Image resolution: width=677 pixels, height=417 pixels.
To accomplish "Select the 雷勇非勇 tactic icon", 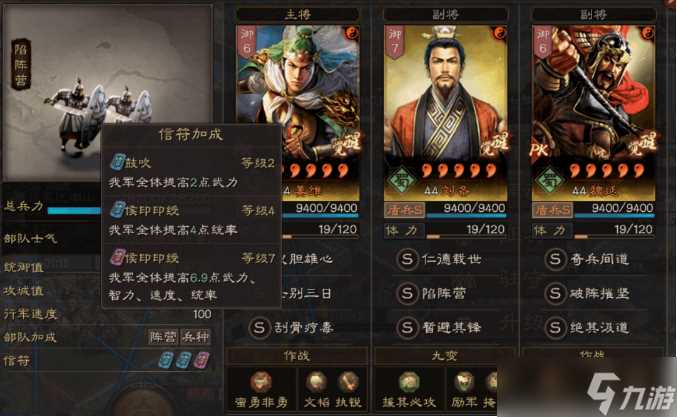I will [x=261, y=382].
